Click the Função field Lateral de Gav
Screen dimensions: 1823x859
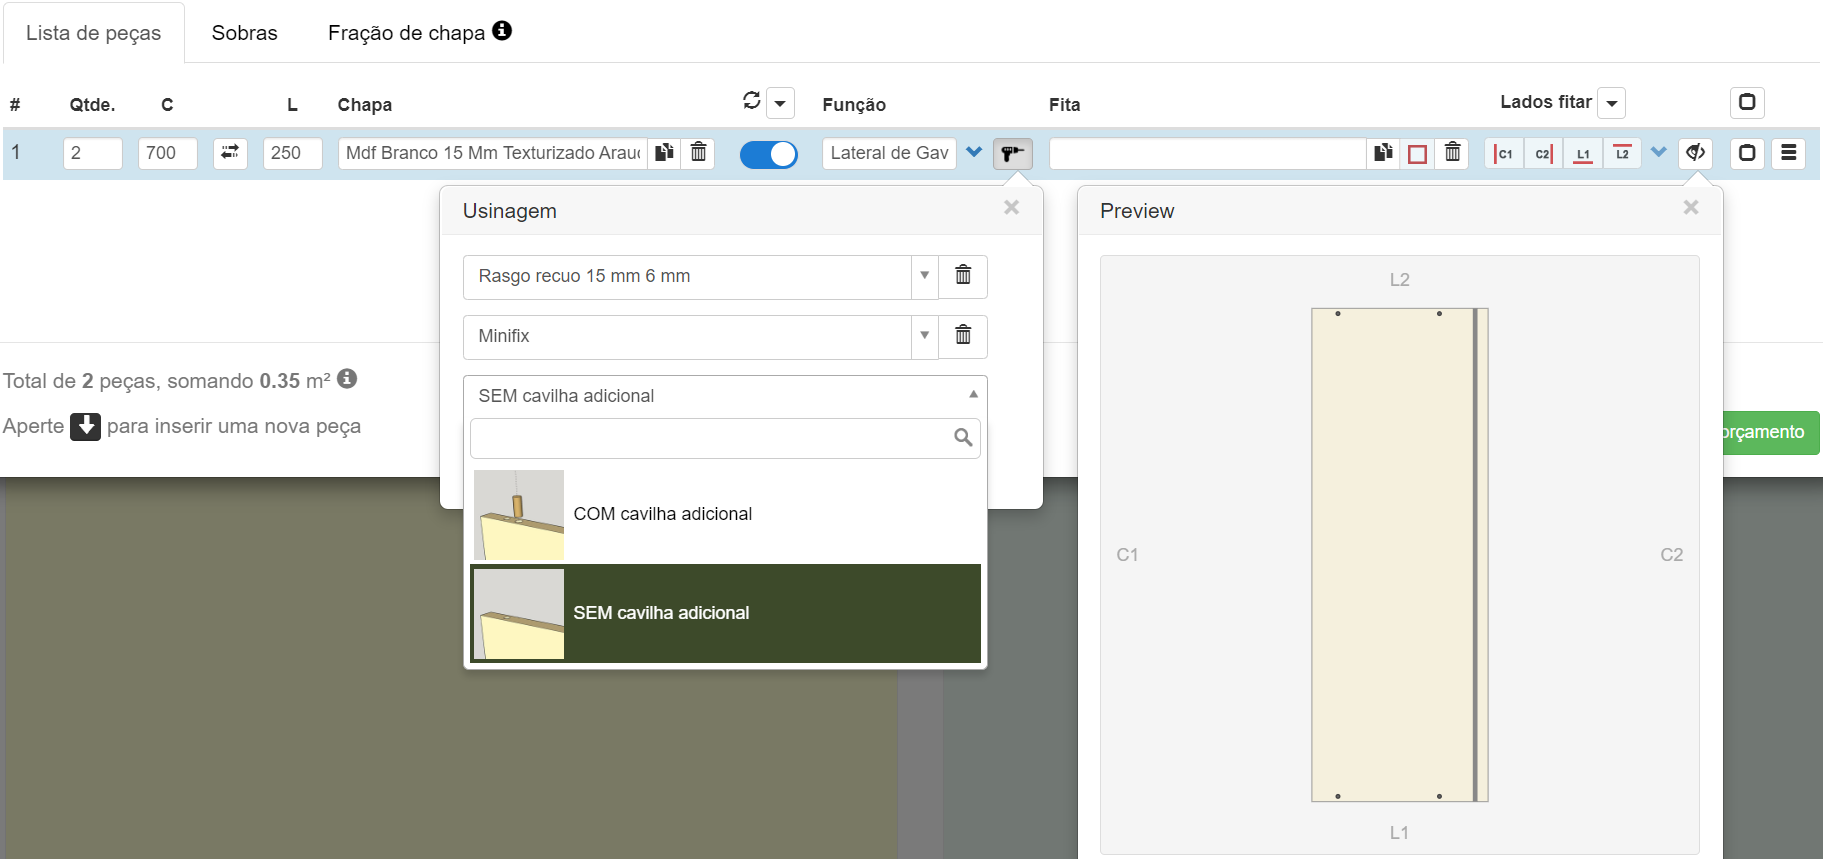coord(889,153)
